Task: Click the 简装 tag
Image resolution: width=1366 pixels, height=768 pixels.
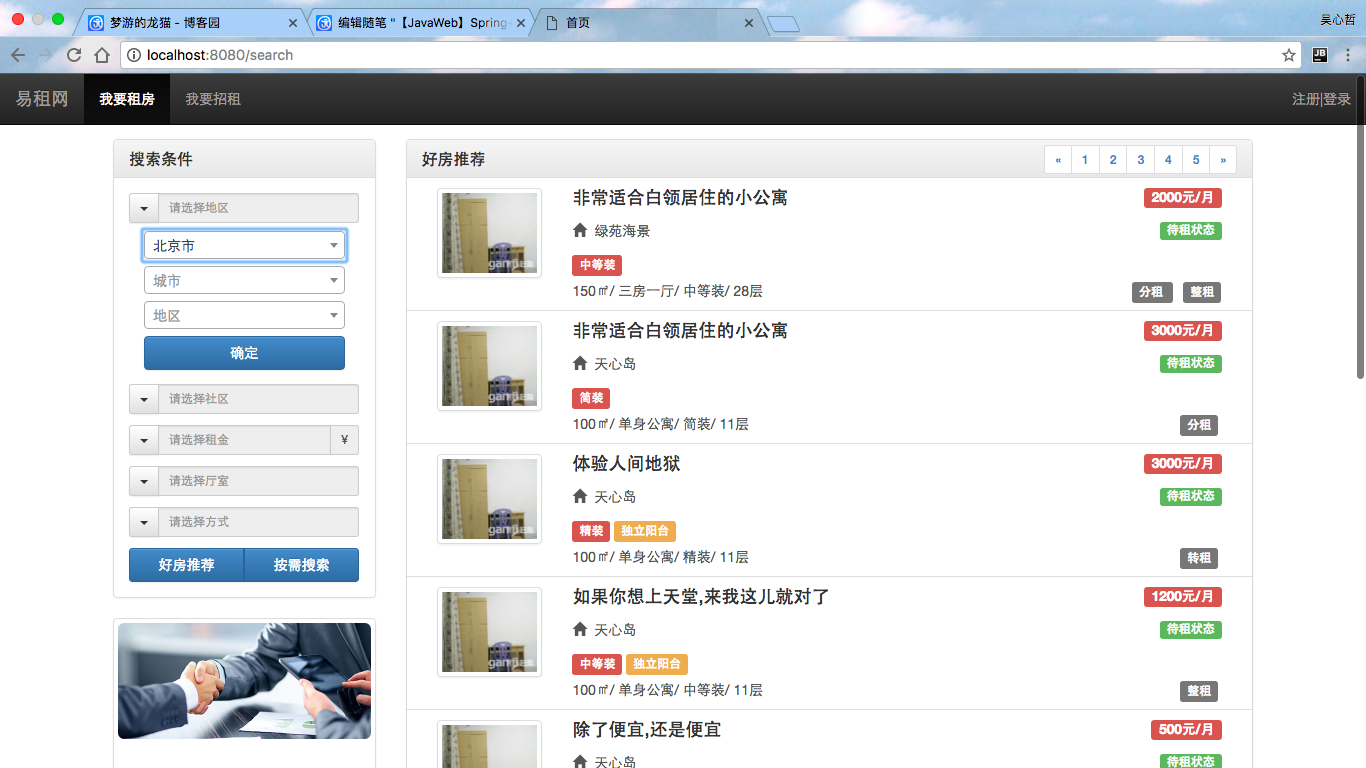Action: tap(591, 398)
